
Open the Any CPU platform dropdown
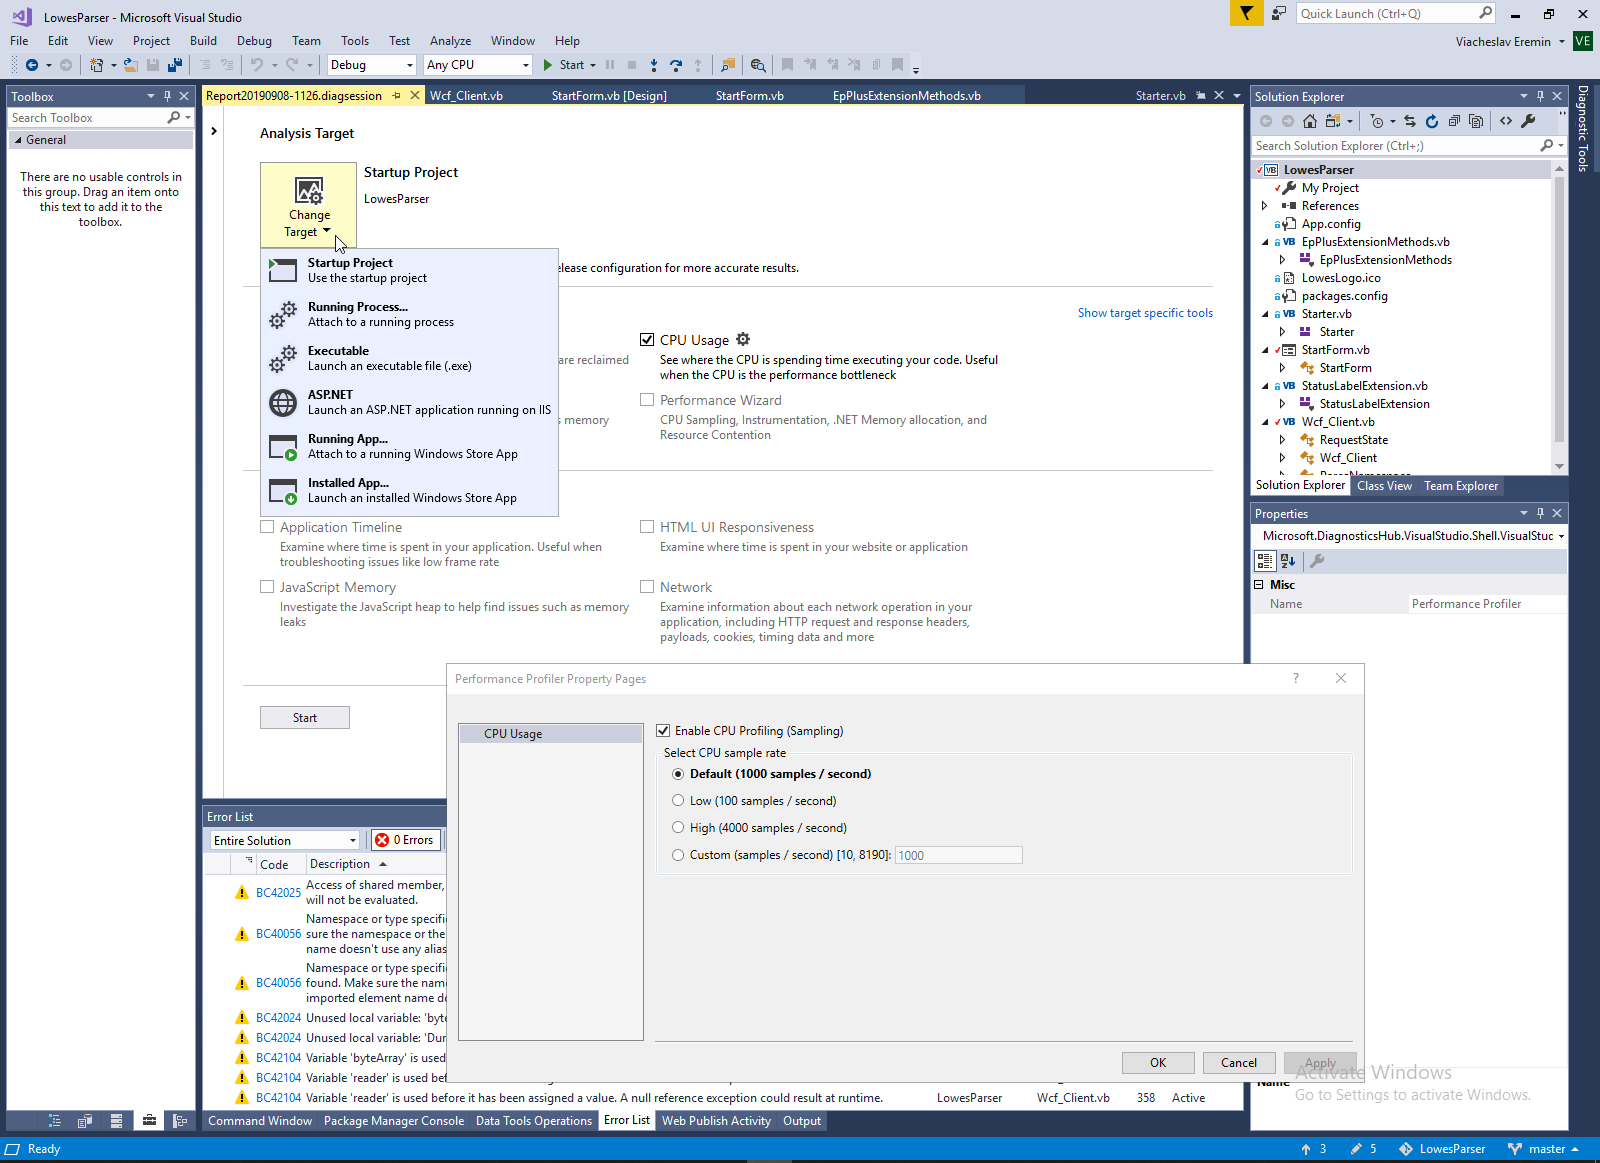[x=478, y=65]
